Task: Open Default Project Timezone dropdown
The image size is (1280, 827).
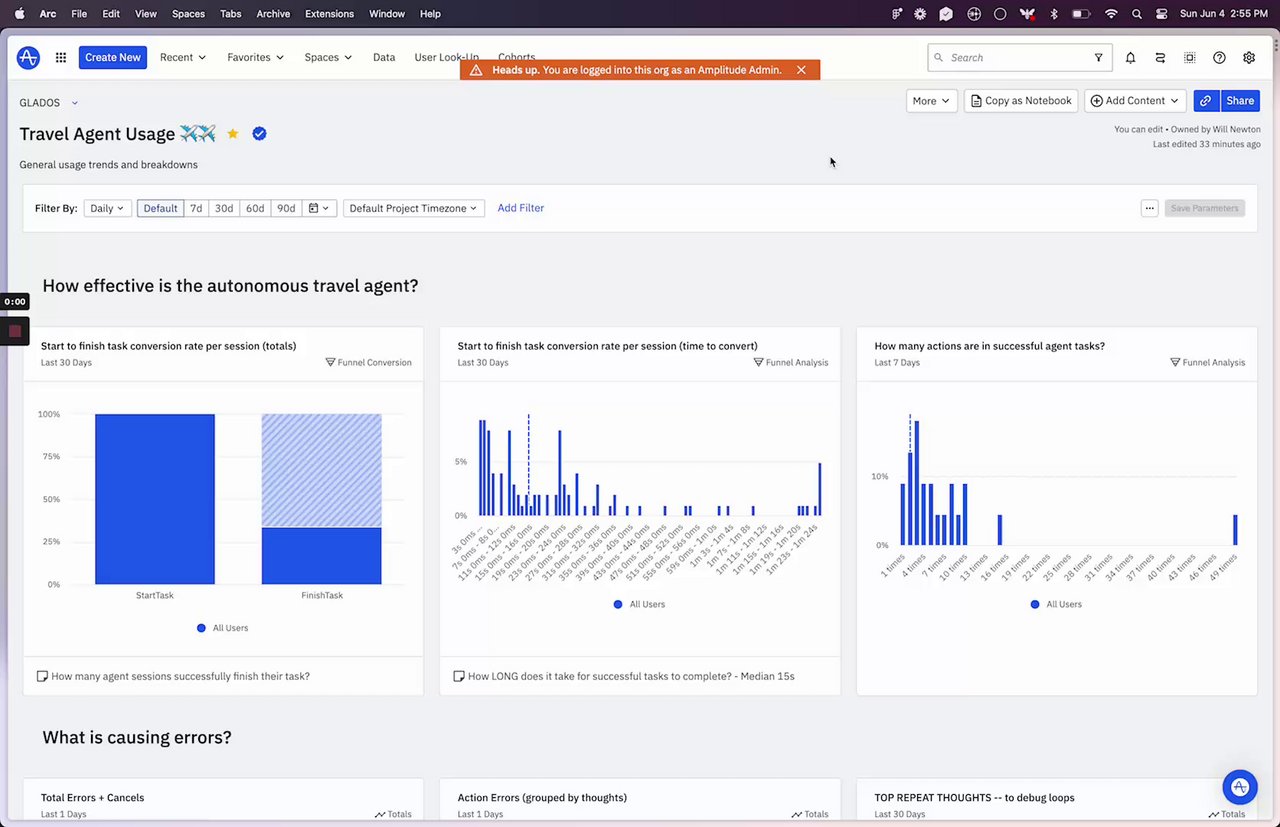Action: point(413,208)
